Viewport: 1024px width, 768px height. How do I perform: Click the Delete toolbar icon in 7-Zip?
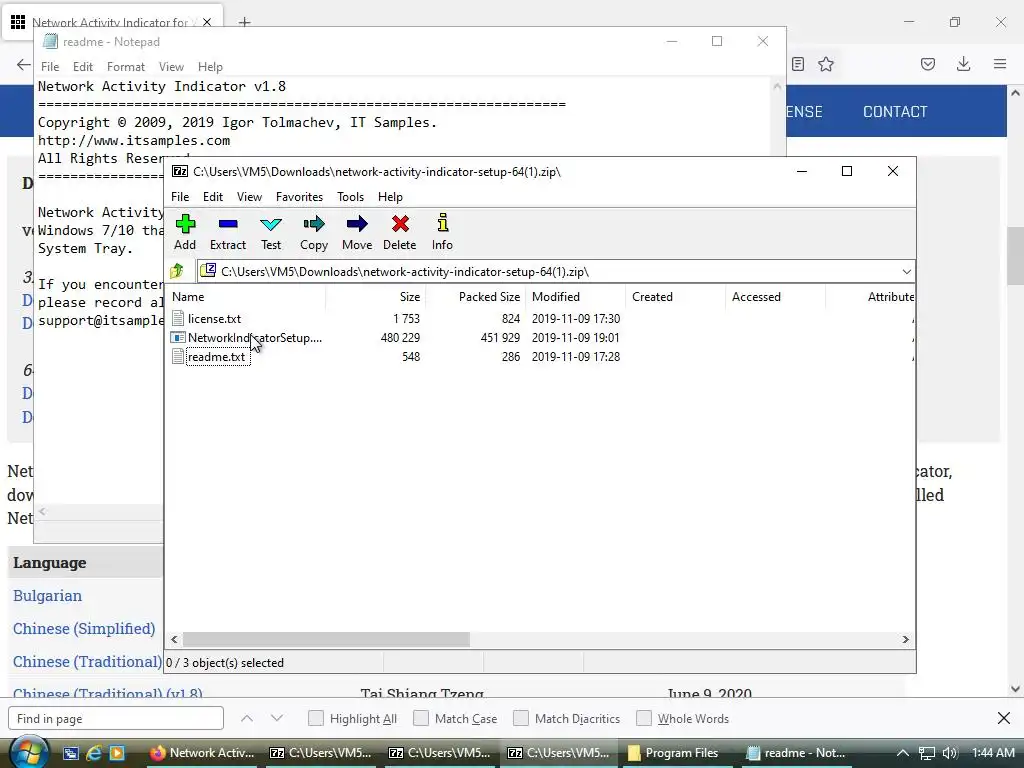(400, 232)
